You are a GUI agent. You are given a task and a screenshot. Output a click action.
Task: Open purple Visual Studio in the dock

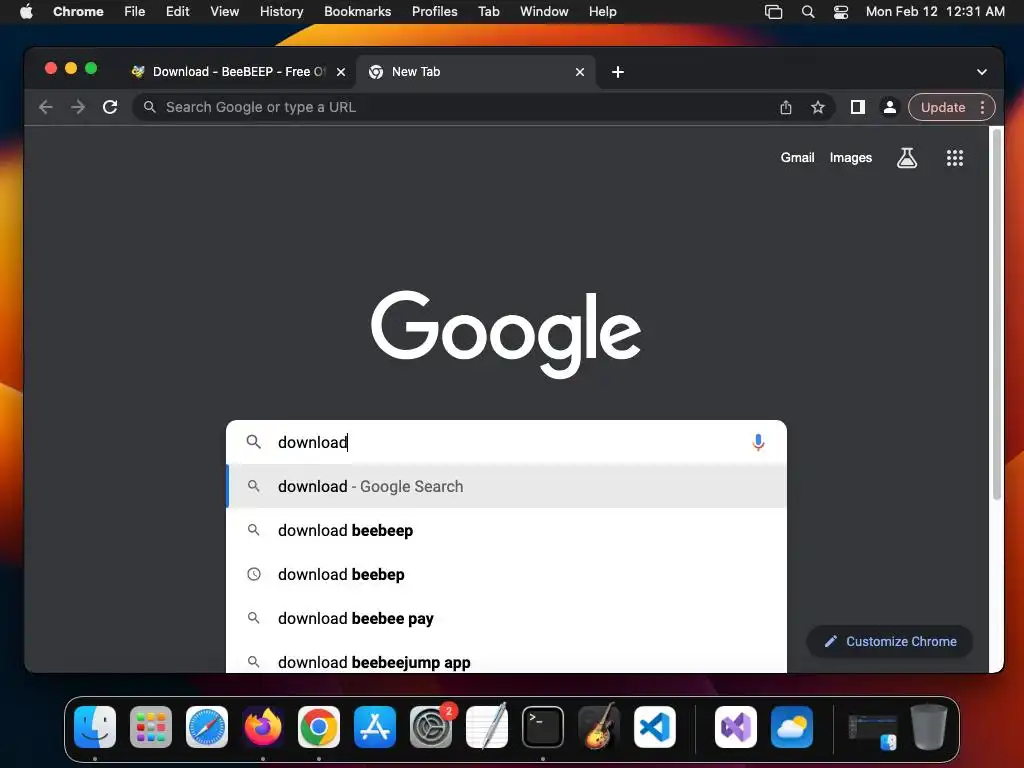pos(736,727)
